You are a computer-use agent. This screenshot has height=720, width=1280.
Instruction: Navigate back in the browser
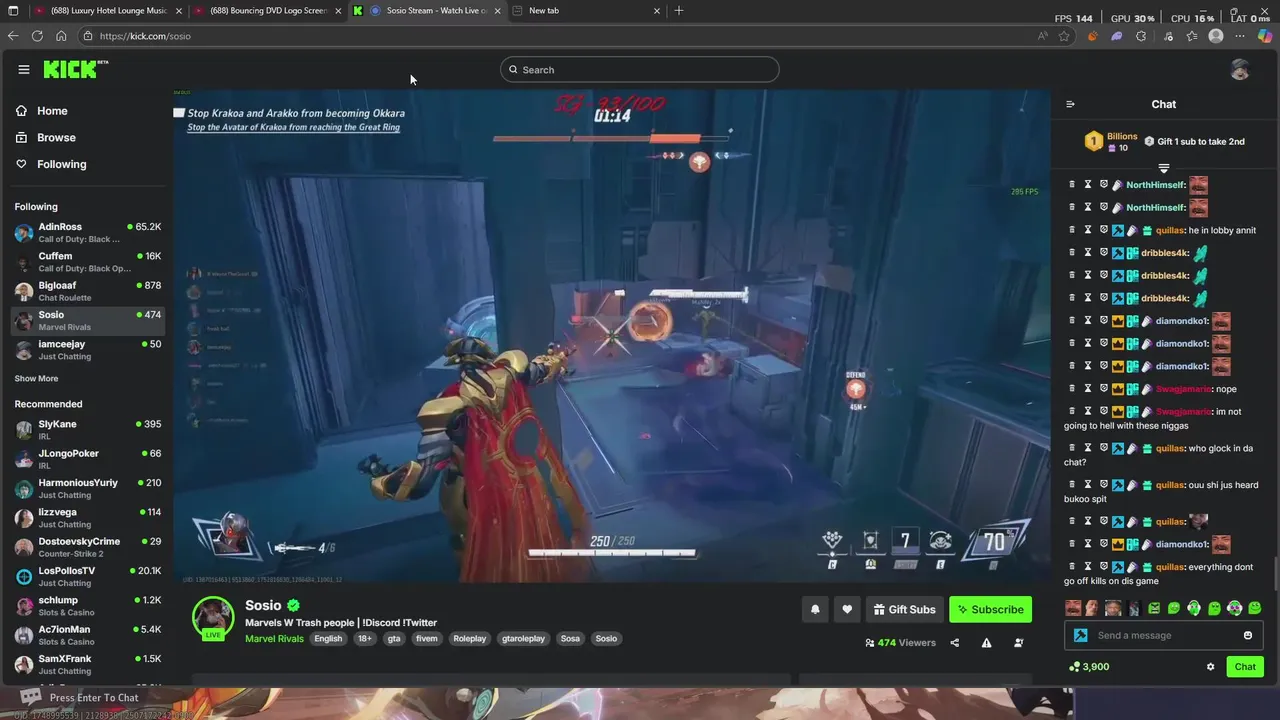pos(13,36)
